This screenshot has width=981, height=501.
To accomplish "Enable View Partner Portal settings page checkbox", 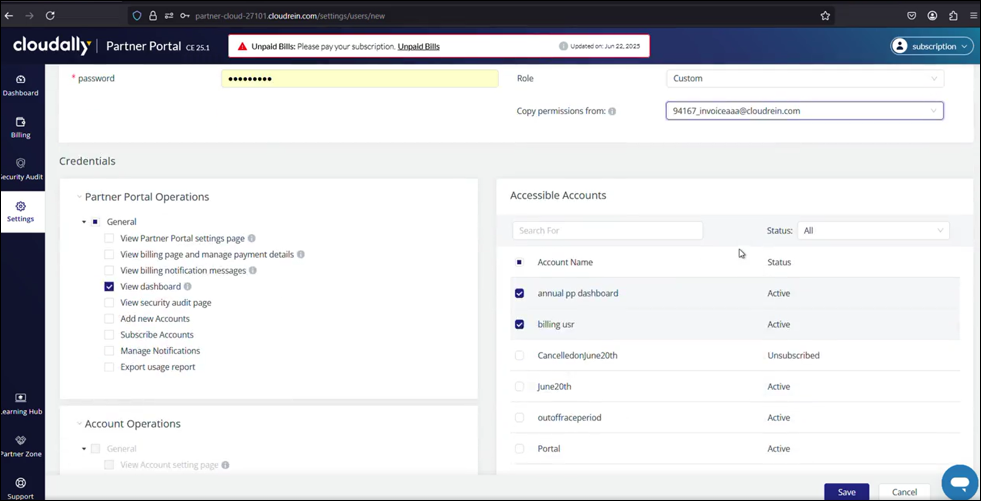I will click(x=109, y=238).
